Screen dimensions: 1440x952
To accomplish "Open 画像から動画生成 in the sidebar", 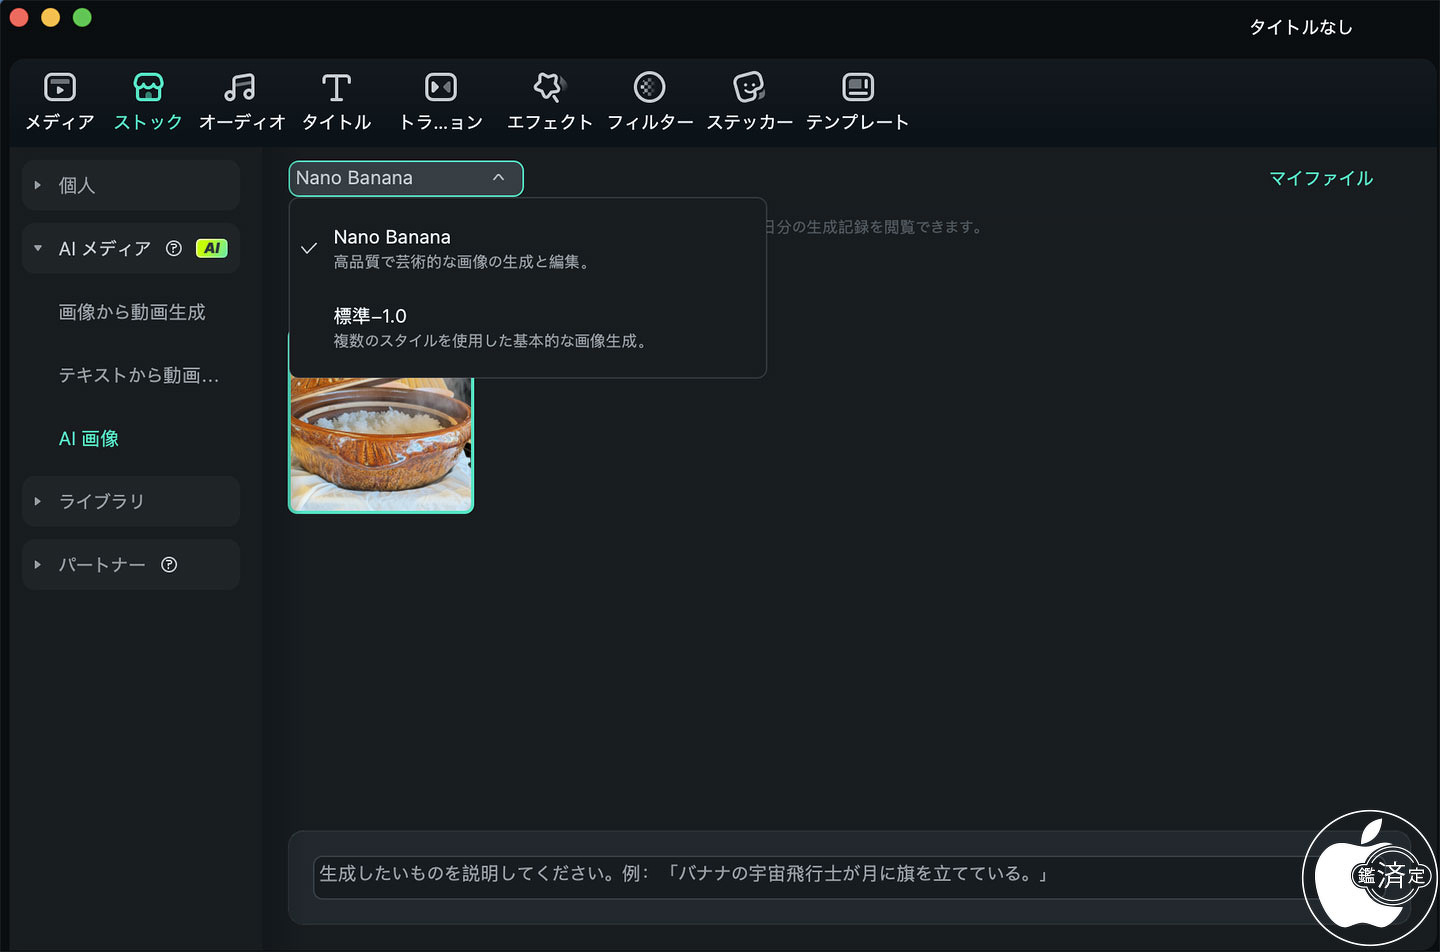I will tap(132, 312).
